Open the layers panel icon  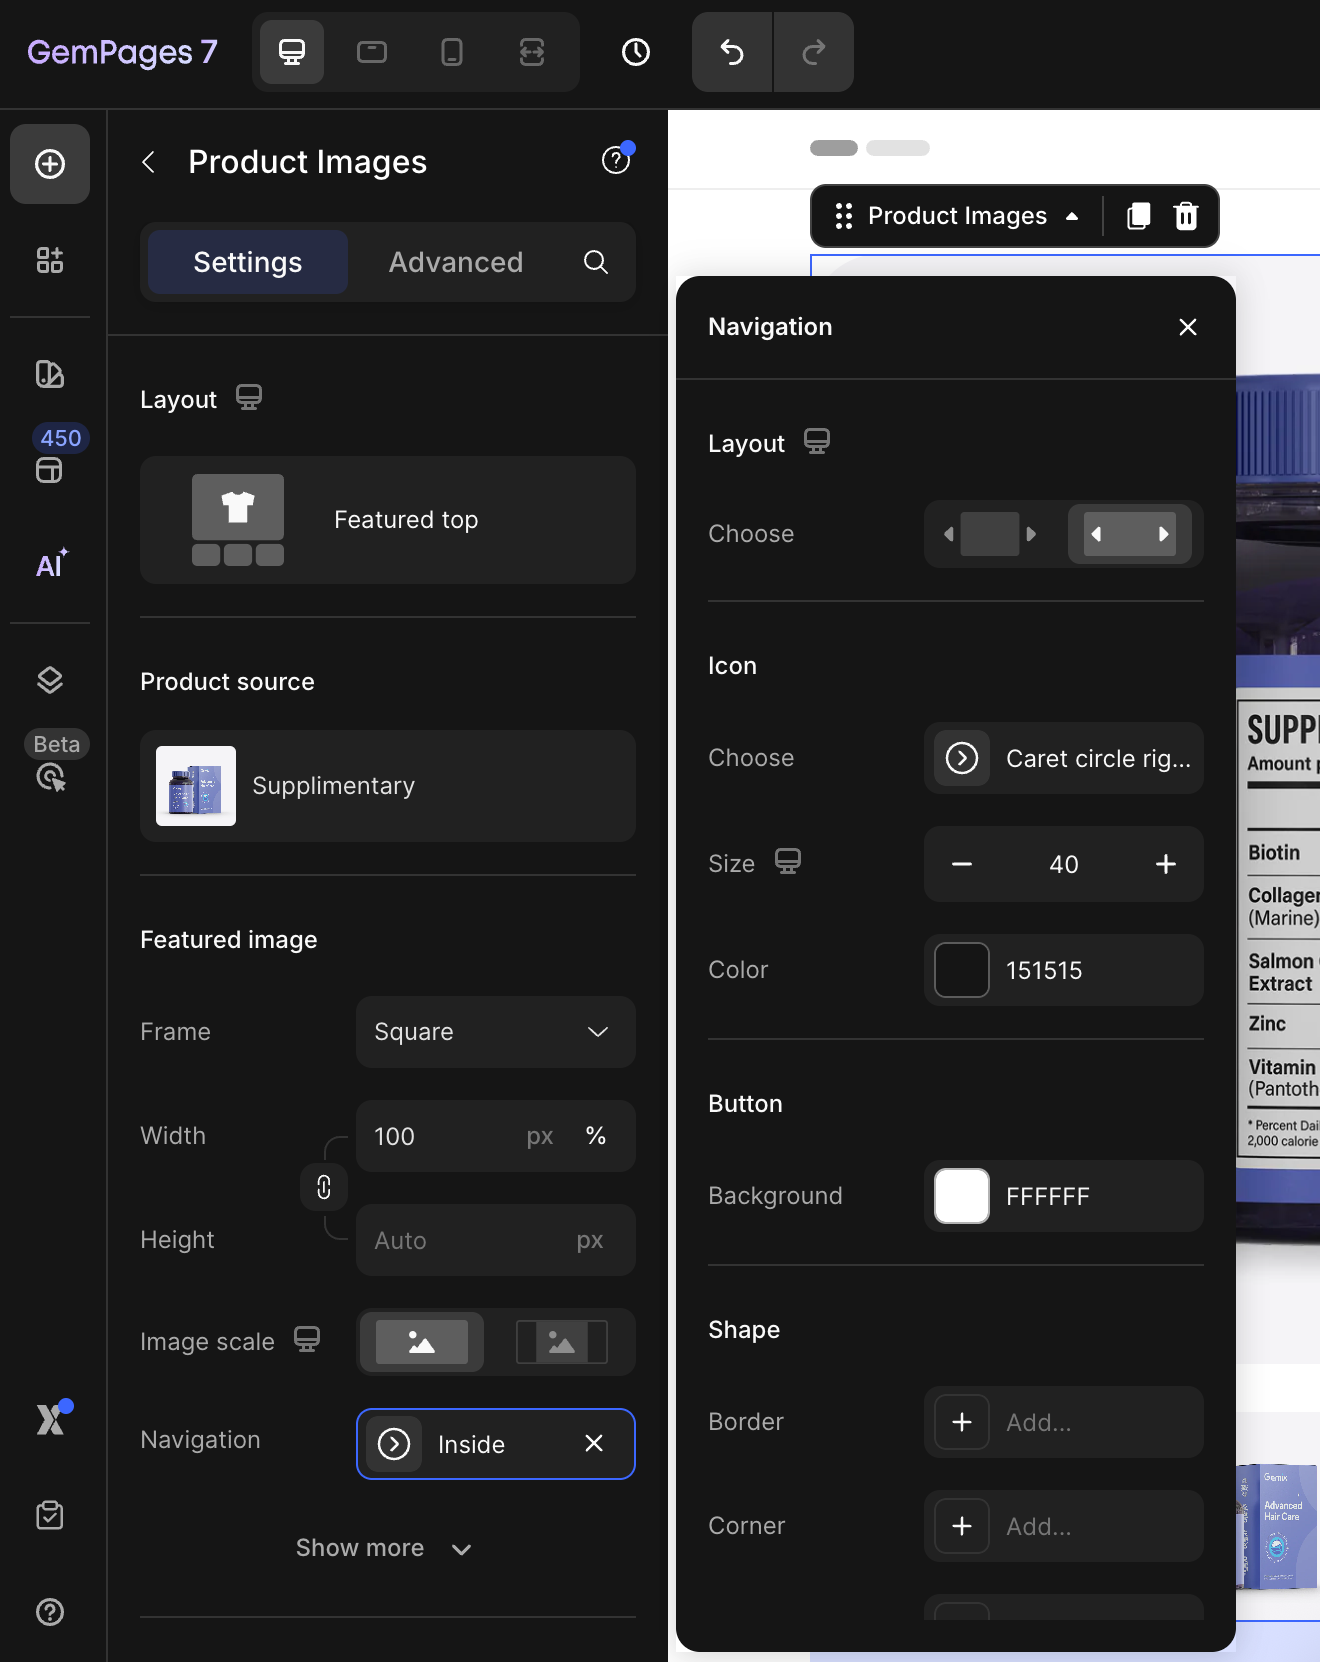pyautogui.click(x=50, y=680)
